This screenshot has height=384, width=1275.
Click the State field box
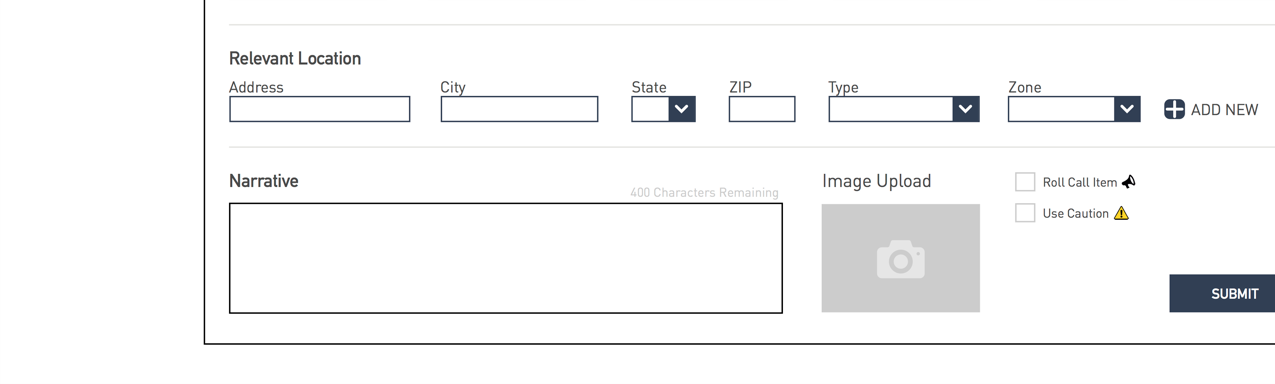tap(650, 109)
